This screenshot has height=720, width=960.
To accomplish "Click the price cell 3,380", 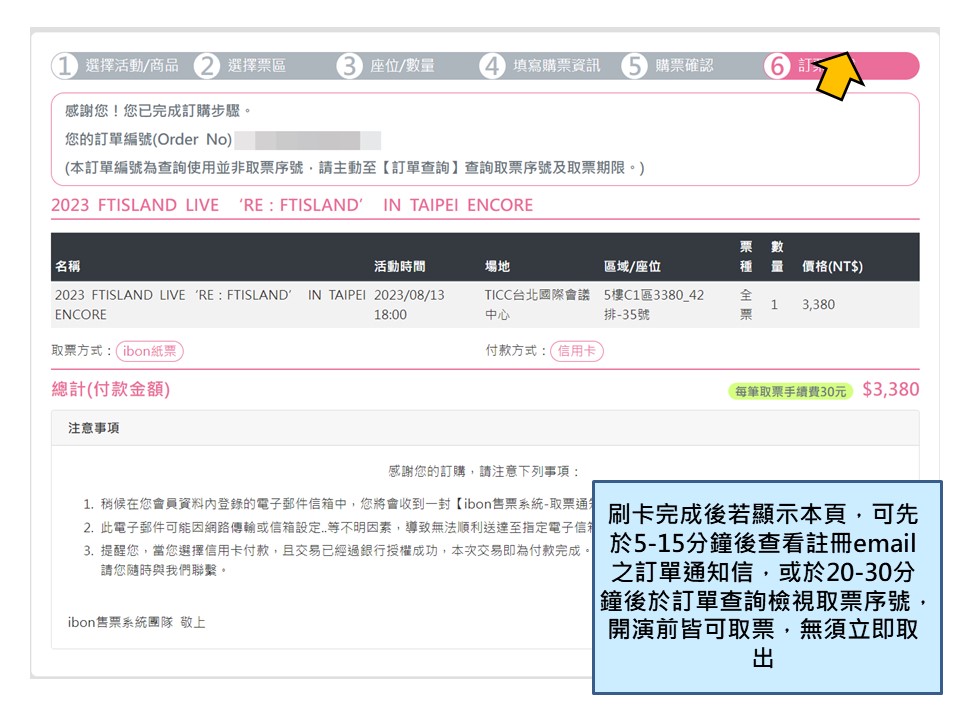I will [818, 304].
